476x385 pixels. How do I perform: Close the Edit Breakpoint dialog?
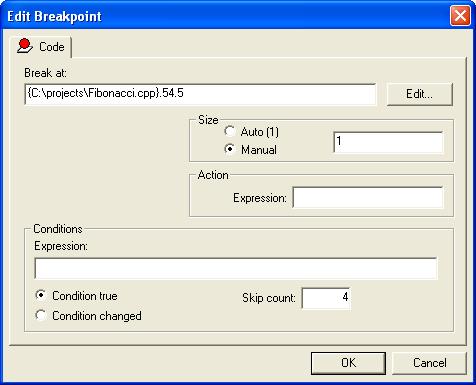click(x=460, y=16)
